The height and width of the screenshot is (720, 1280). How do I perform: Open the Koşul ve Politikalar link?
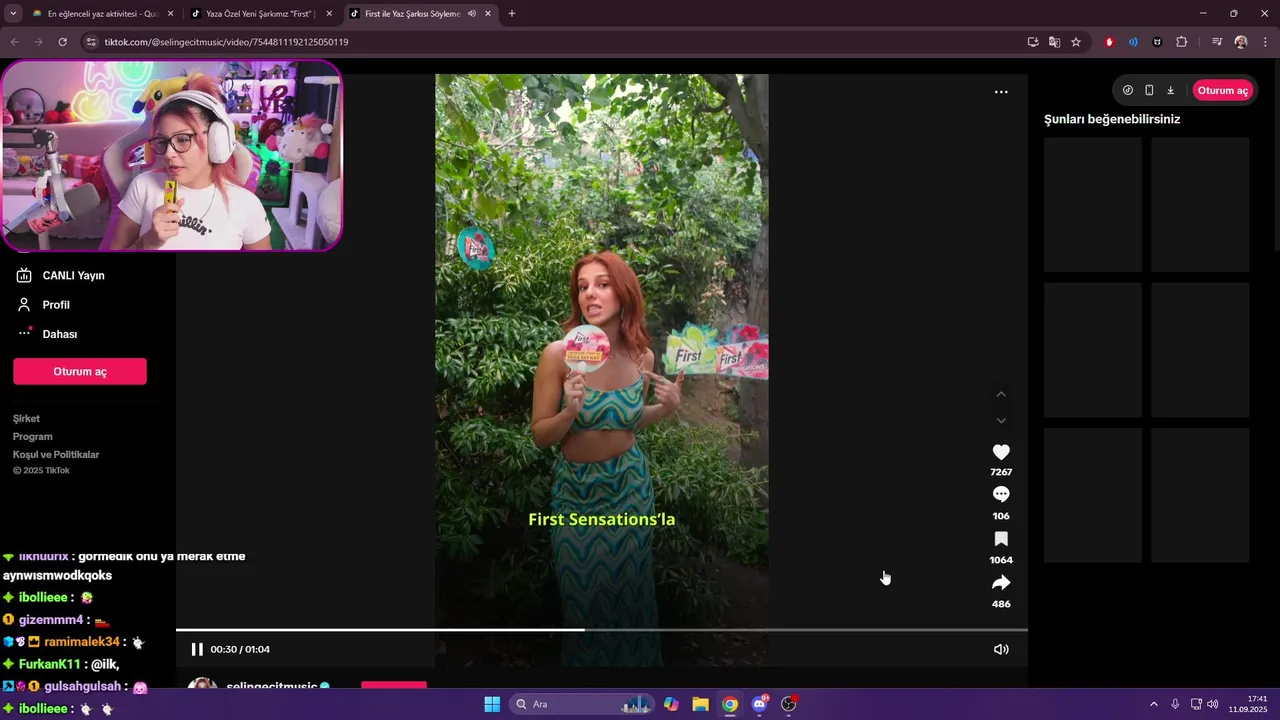(x=56, y=454)
